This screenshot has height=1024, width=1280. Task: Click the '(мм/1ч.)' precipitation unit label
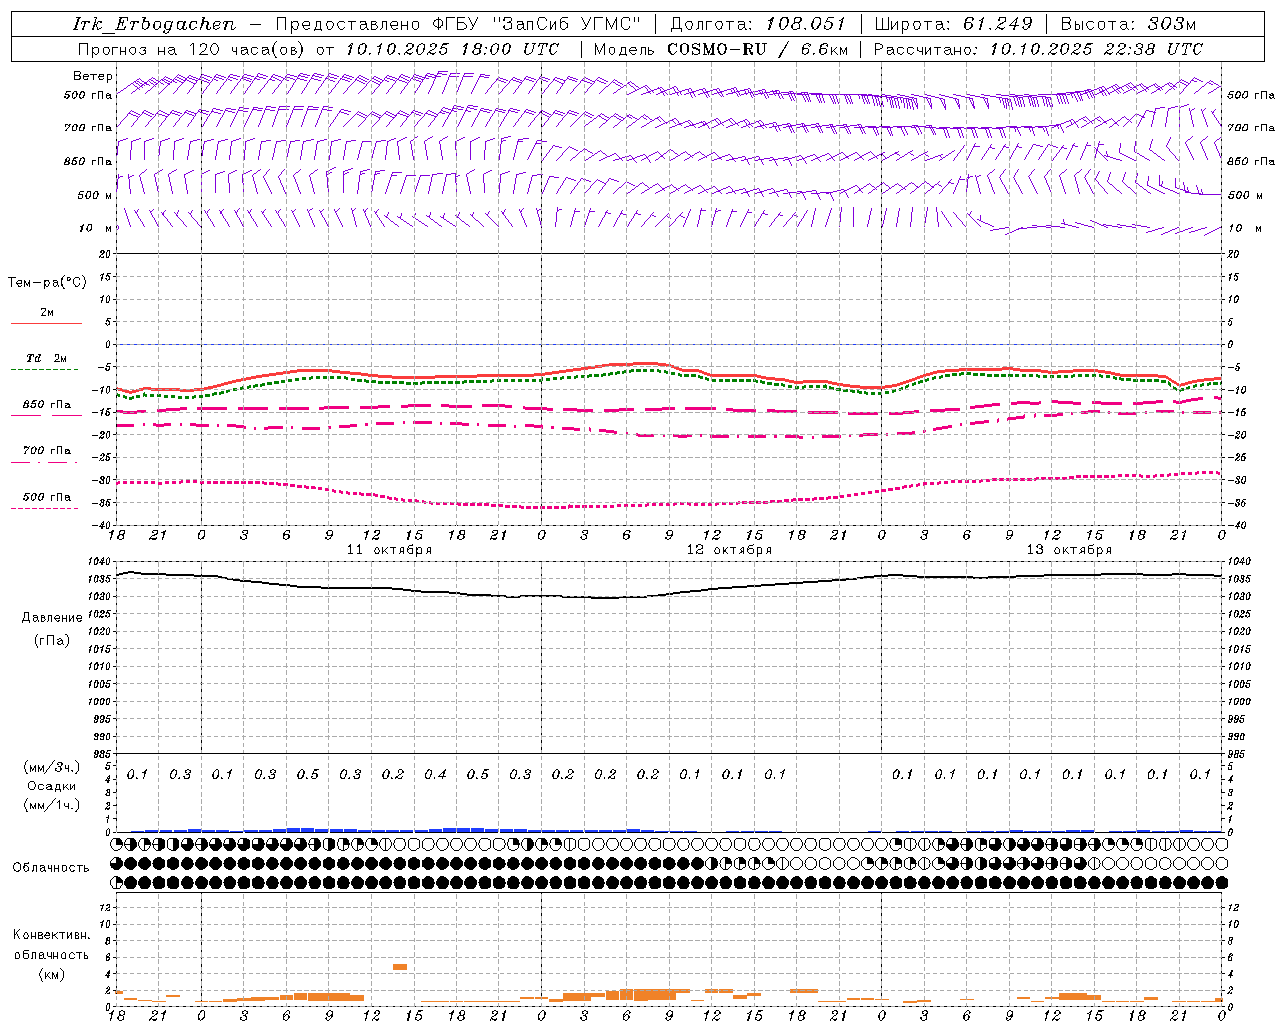51,806
